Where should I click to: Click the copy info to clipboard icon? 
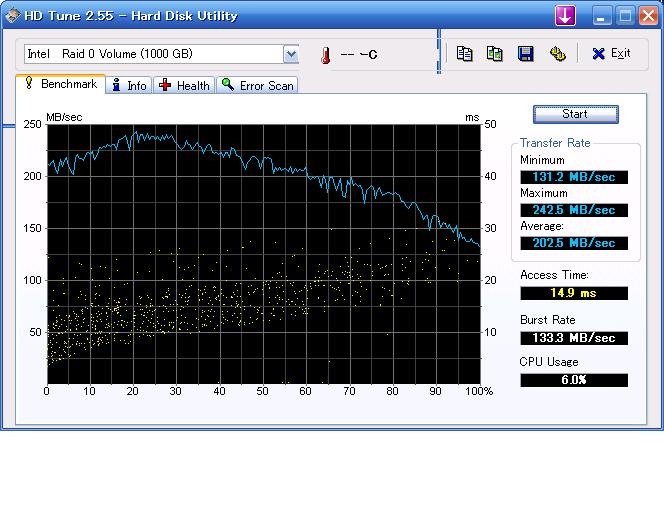click(x=464, y=54)
